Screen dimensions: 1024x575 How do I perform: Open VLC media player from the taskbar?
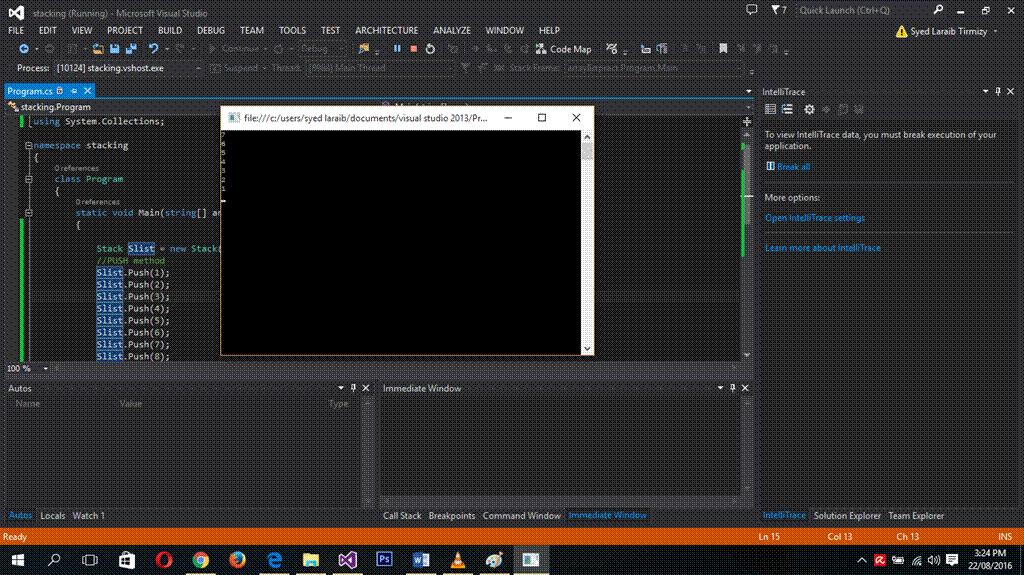pos(457,560)
